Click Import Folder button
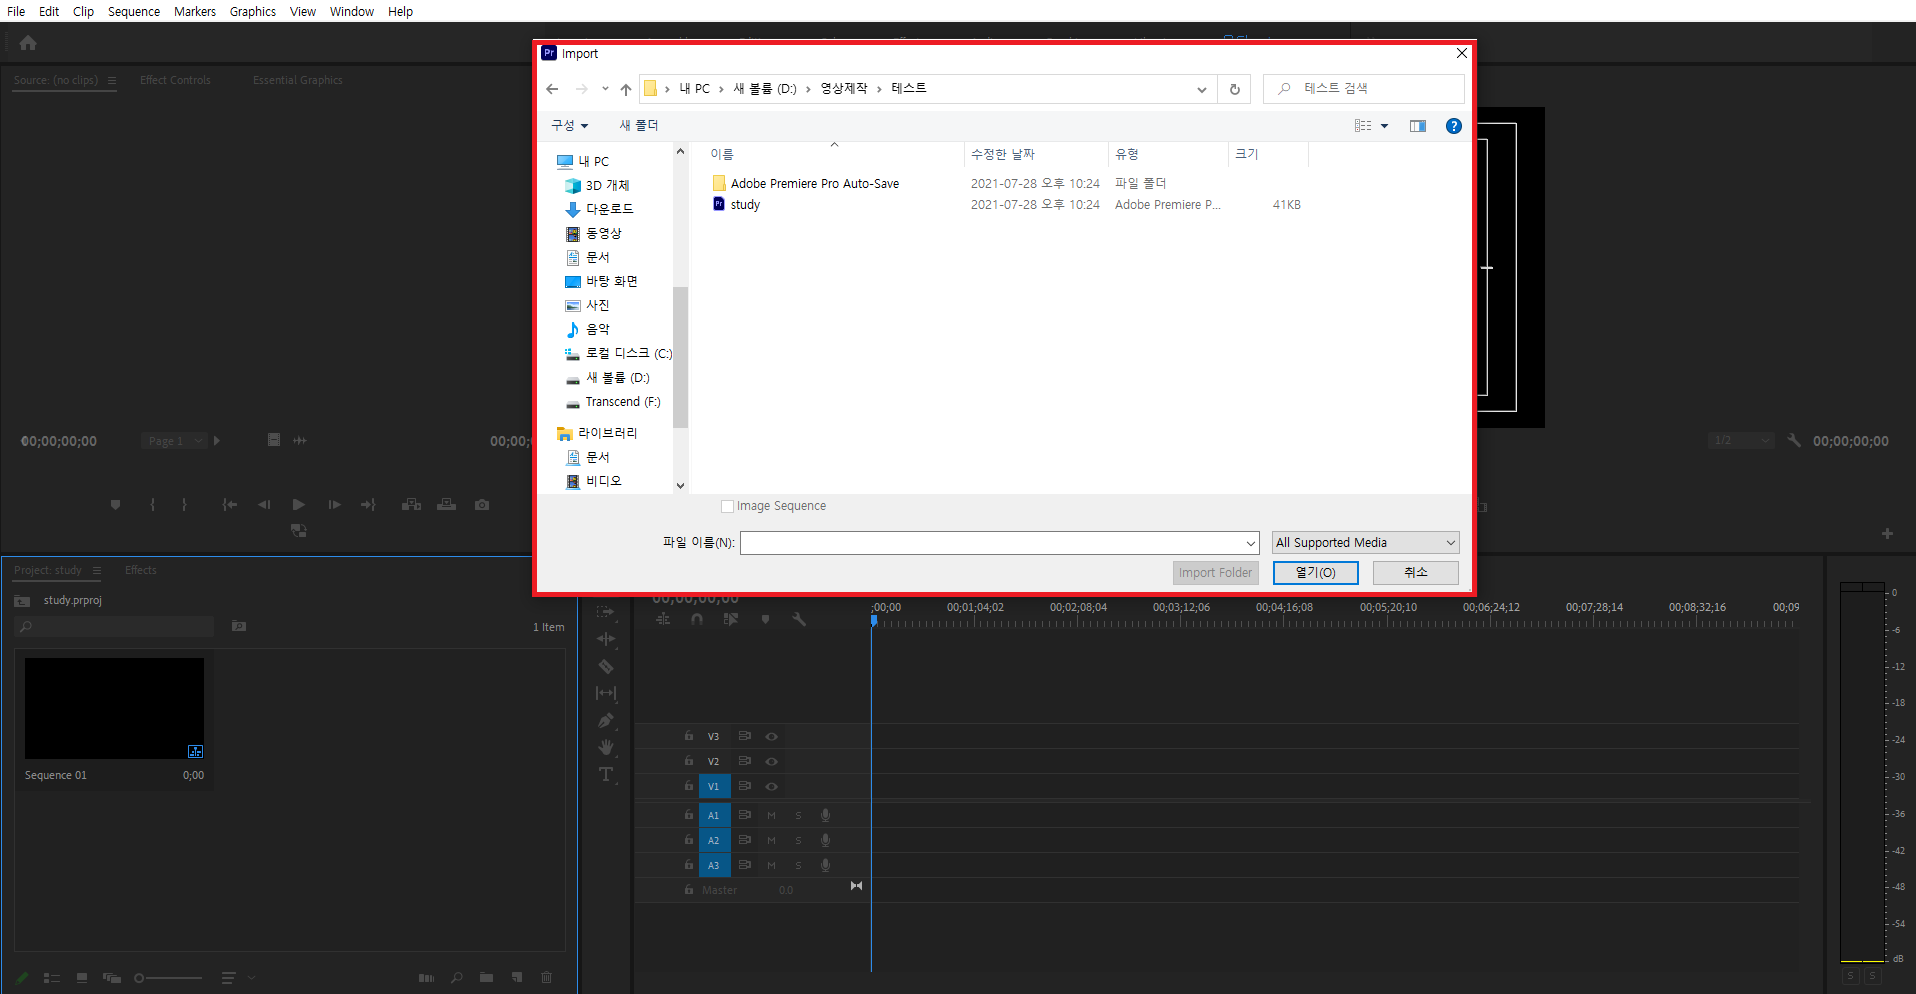This screenshot has height=994, width=1916. (1215, 573)
